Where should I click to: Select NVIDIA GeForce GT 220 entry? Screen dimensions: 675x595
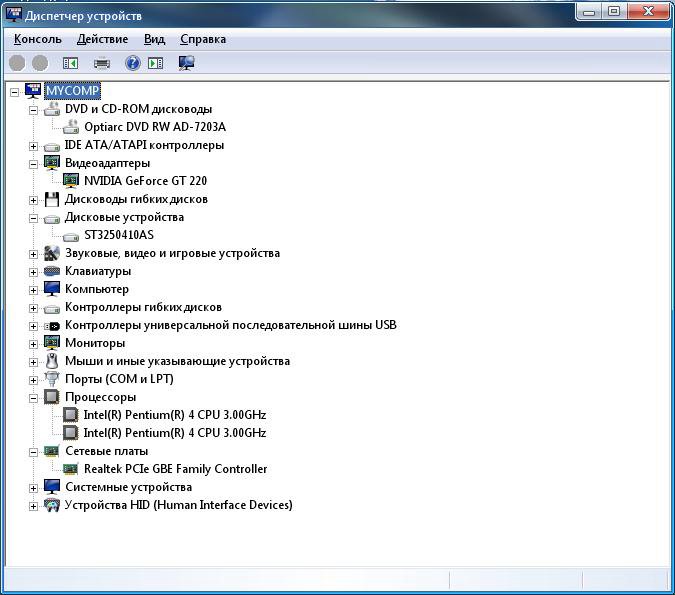(x=146, y=181)
